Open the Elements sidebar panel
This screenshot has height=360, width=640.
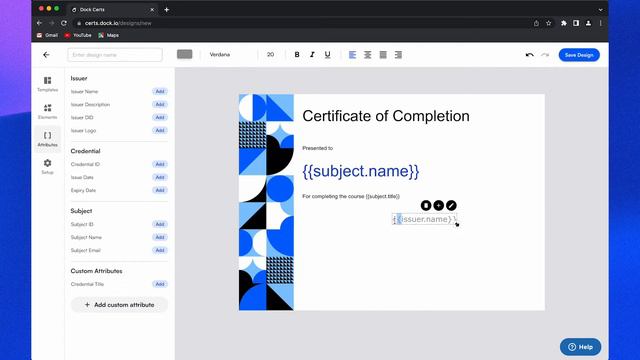click(47, 111)
